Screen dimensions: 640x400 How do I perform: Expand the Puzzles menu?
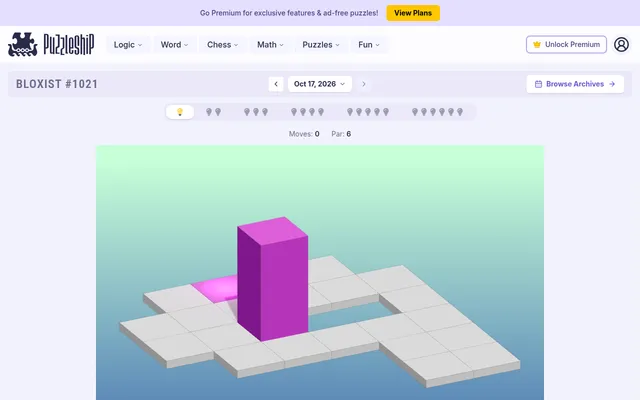(321, 44)
